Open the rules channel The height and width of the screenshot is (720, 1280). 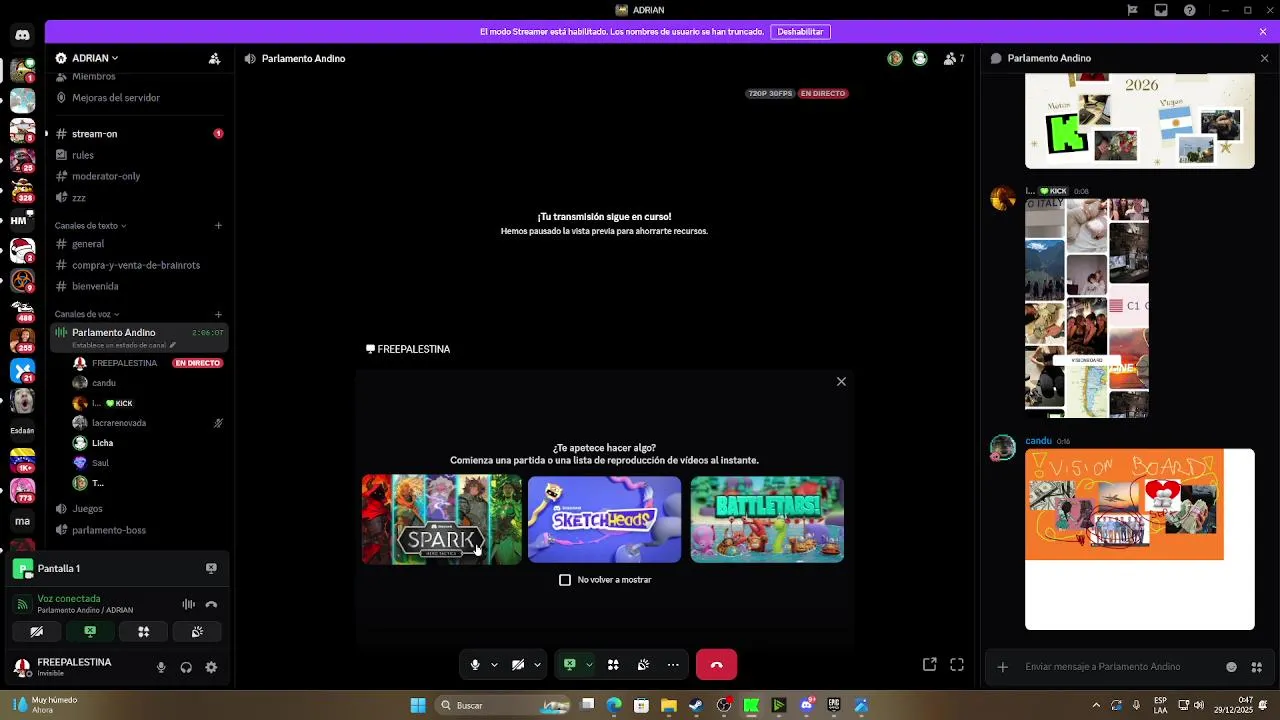139,155
